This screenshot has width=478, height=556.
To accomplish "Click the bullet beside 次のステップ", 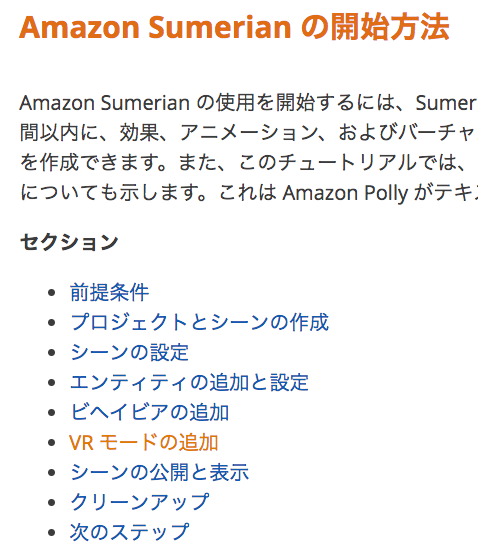I will coord(52,533).
